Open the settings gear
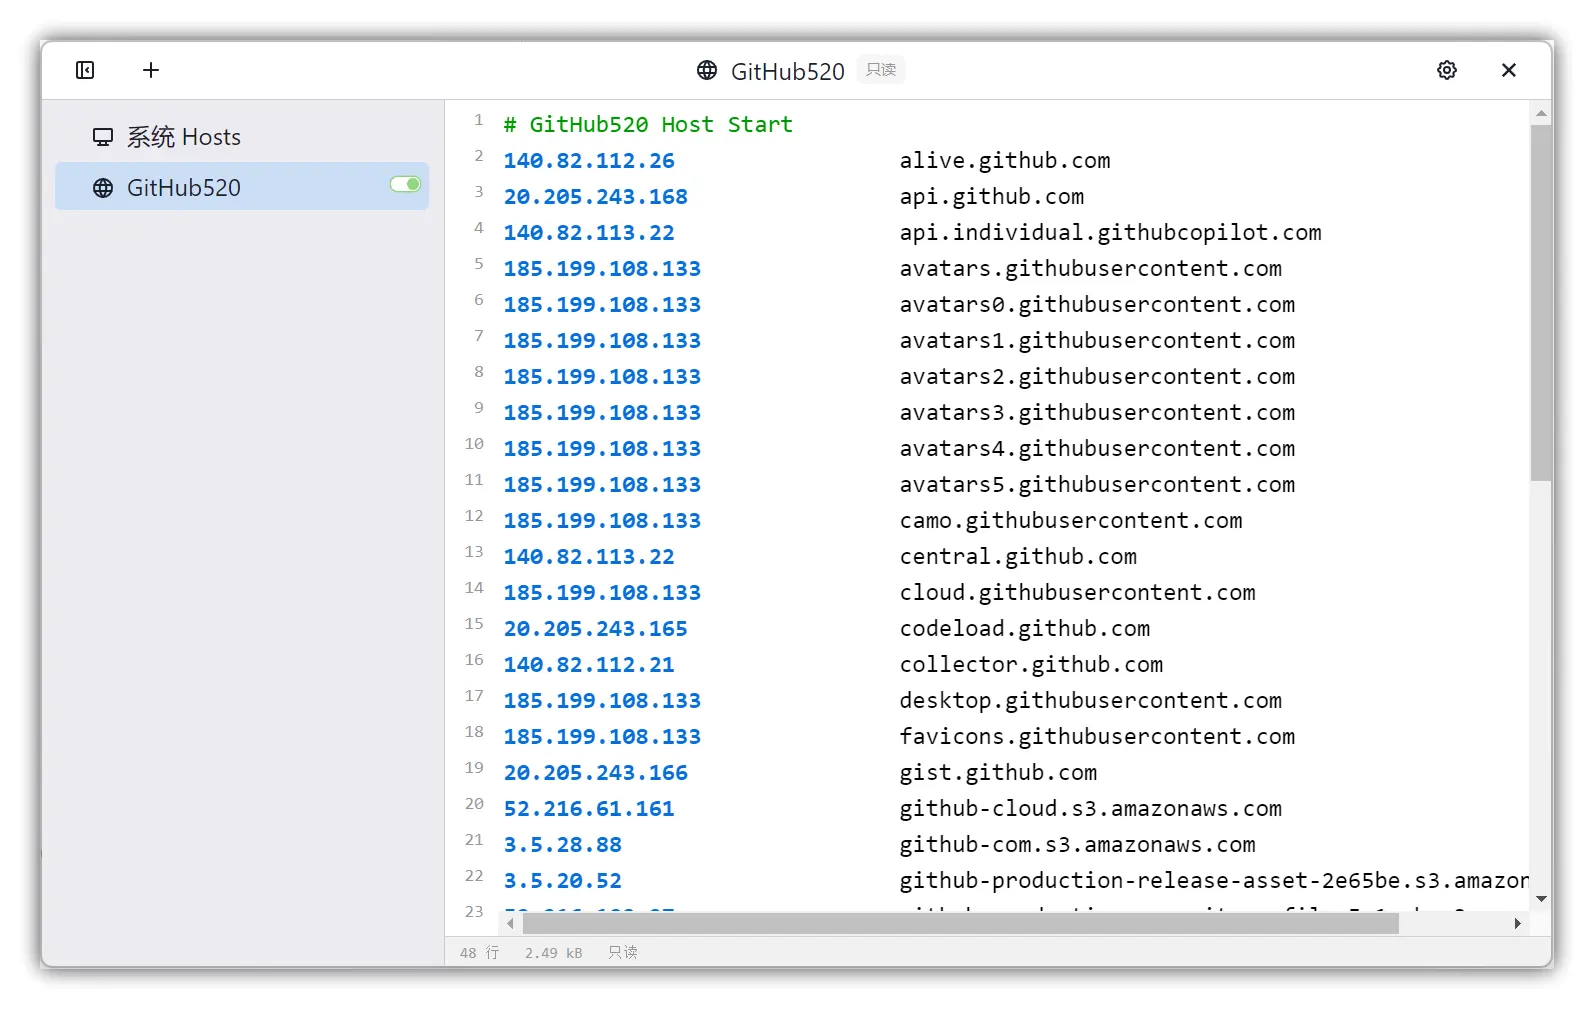The image size is (1594, 1009). pos(1447,70)
